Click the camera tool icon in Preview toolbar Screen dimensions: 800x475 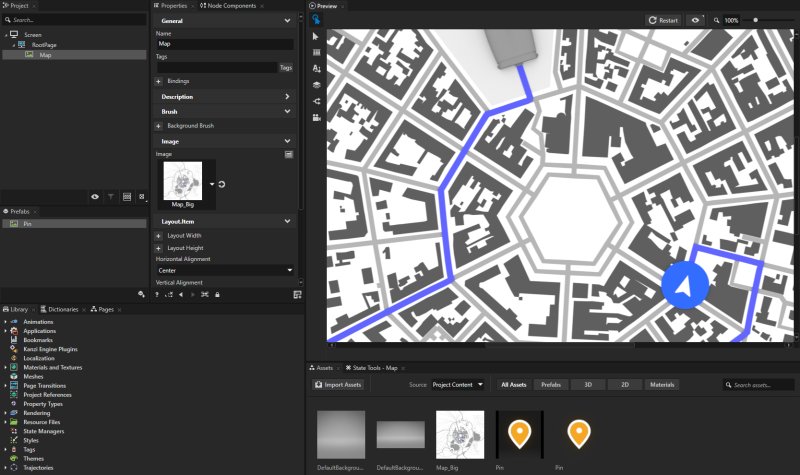coord(316,117)
